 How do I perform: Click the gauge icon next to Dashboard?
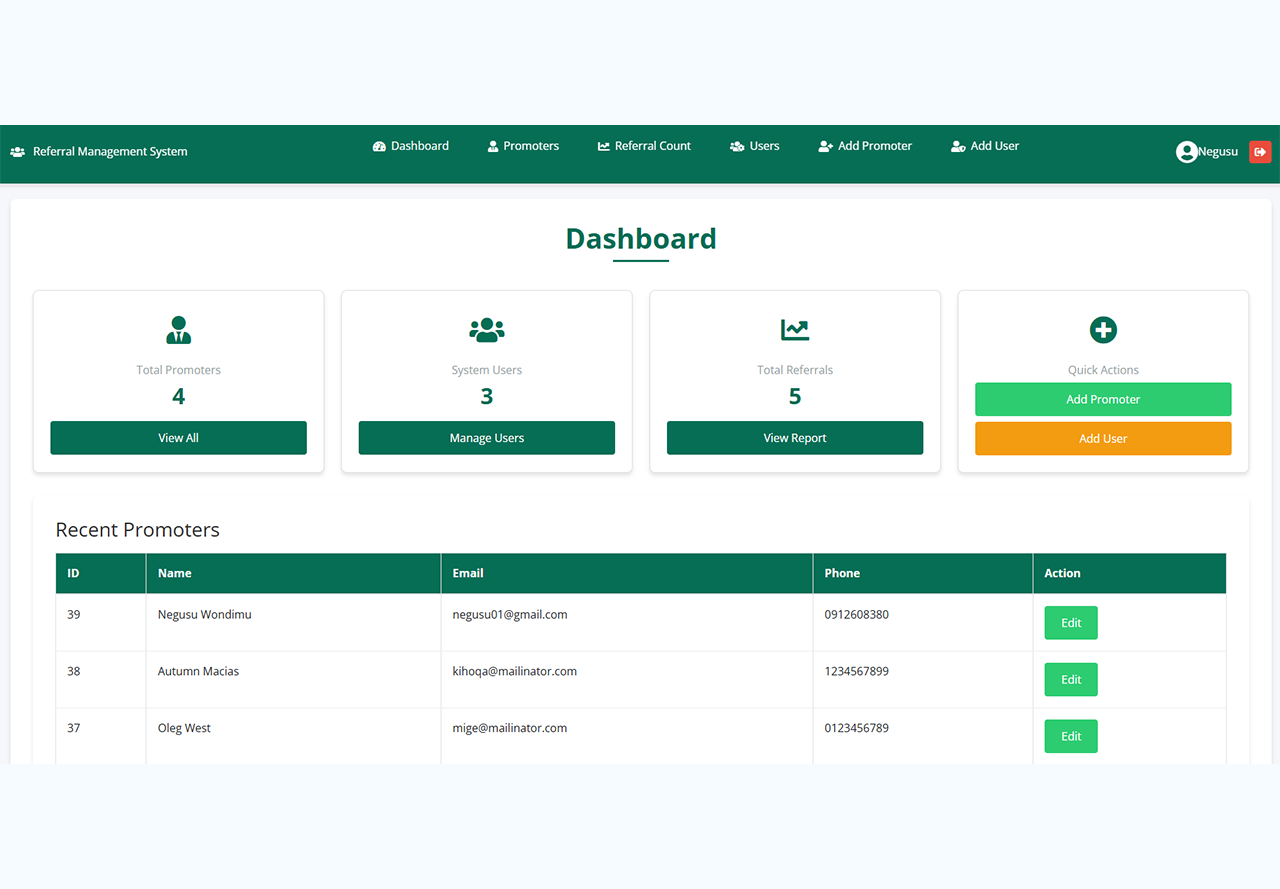[379, 146]
